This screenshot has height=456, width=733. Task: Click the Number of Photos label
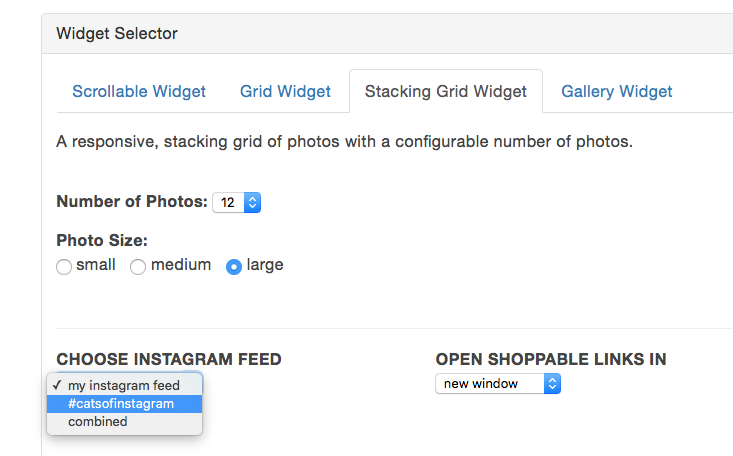(x=131, y=201)
